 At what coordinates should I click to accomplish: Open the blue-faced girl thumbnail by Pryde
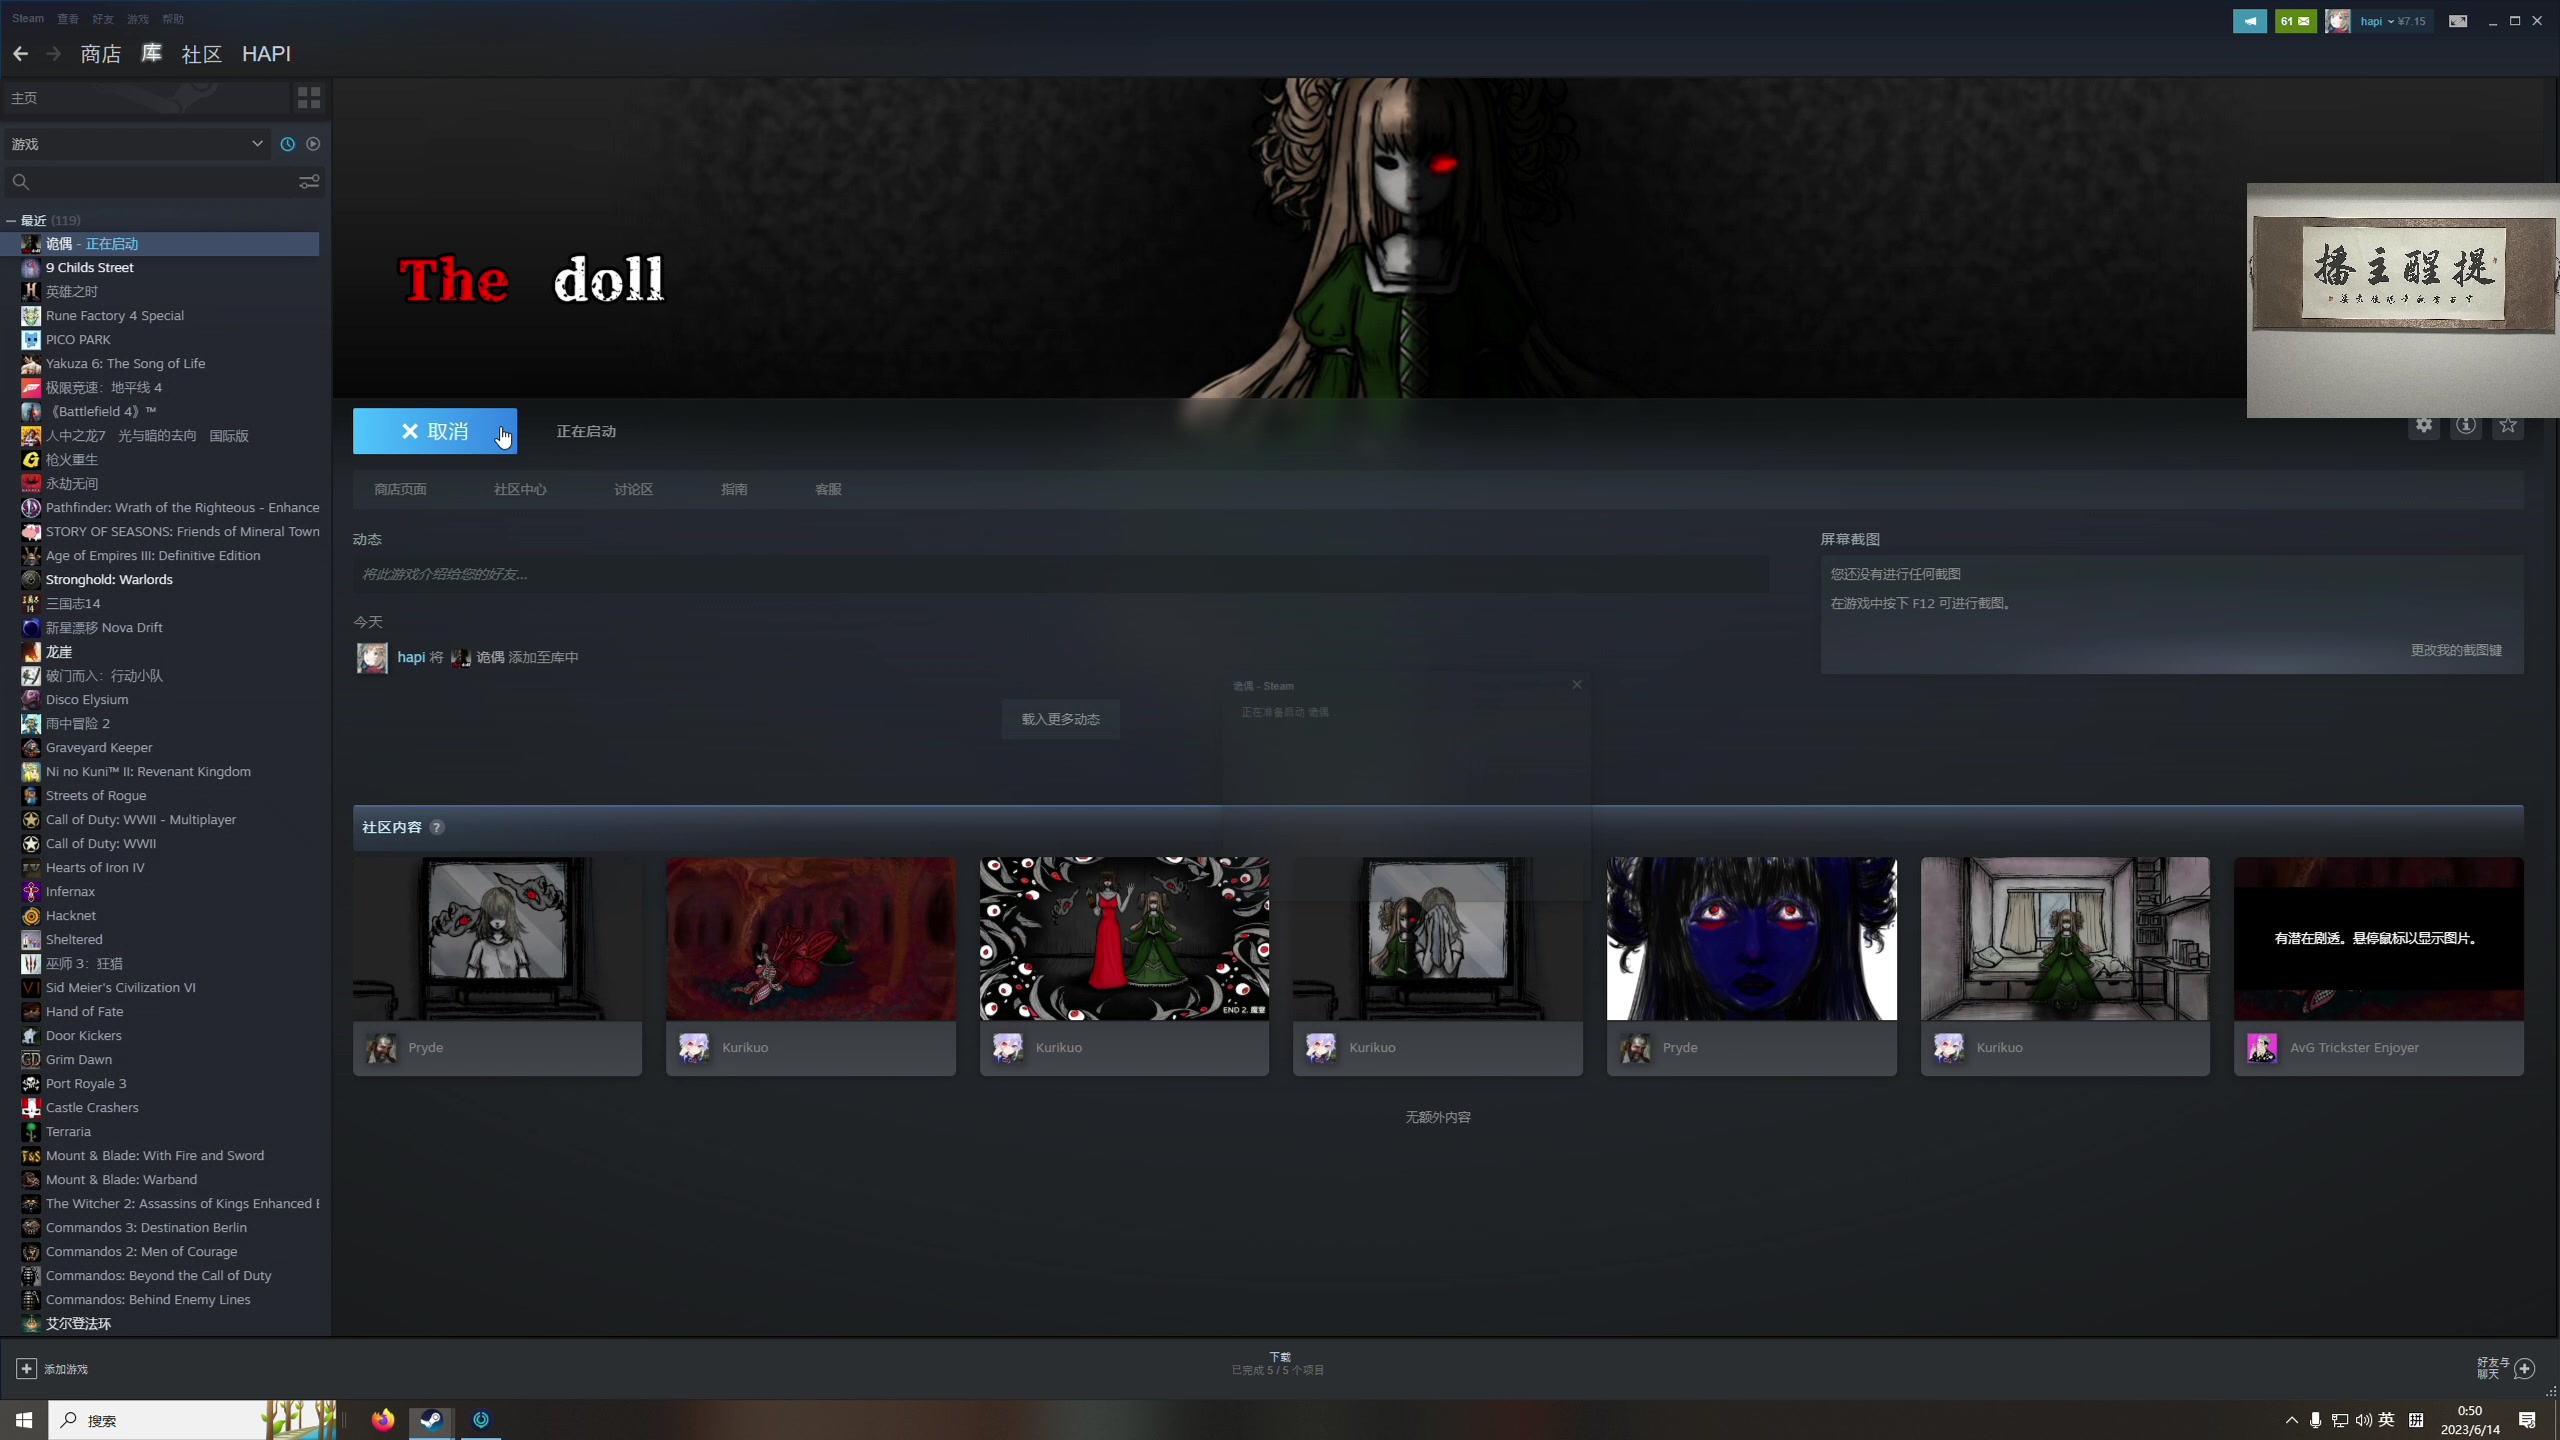[x=1751, y=938]
